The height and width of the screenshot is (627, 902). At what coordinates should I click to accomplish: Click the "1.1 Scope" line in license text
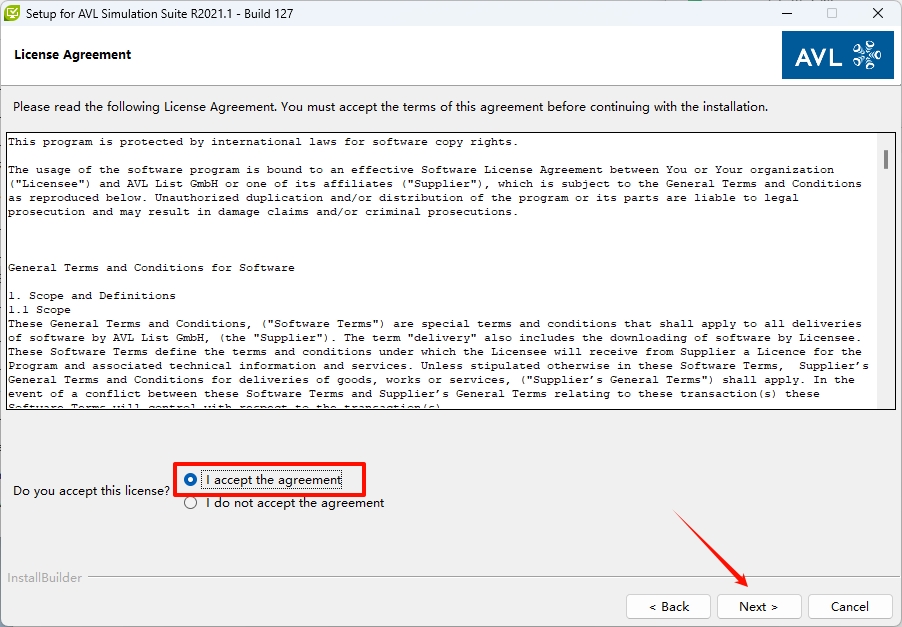[x=39, y=310]
